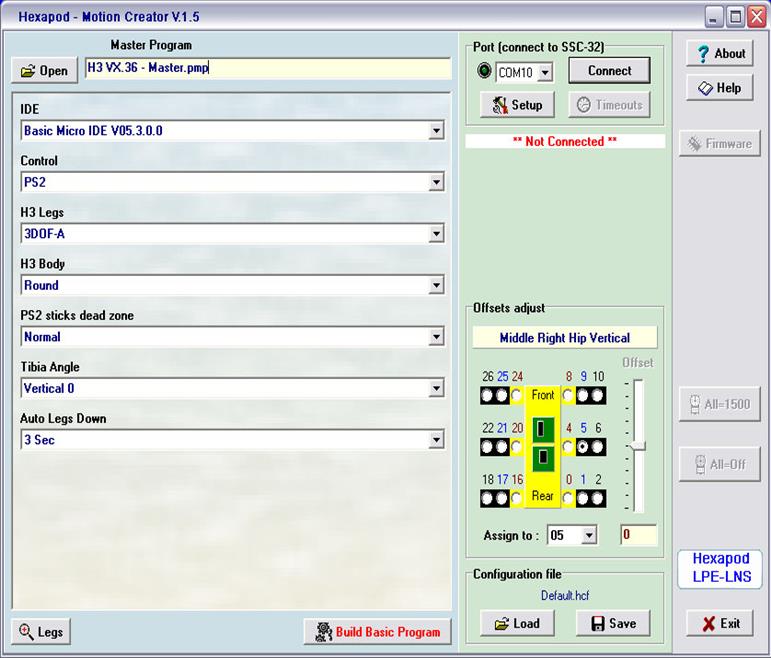Open the Assign to channel dropdown

[589, 535]
